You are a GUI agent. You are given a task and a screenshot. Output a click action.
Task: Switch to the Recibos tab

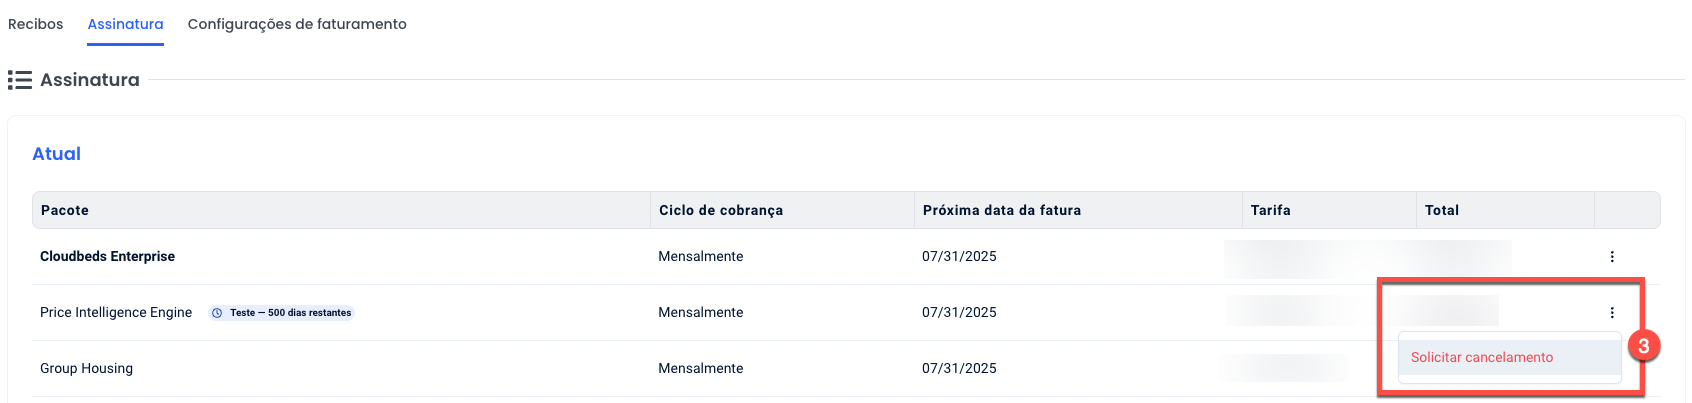pyautogui.click(x=35, y=24)
